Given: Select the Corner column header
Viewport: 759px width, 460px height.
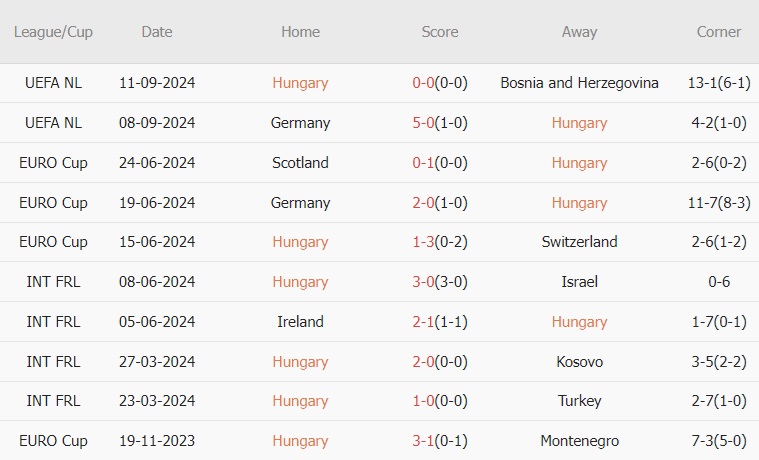Looking at the screenshot, I should [719, 32].
